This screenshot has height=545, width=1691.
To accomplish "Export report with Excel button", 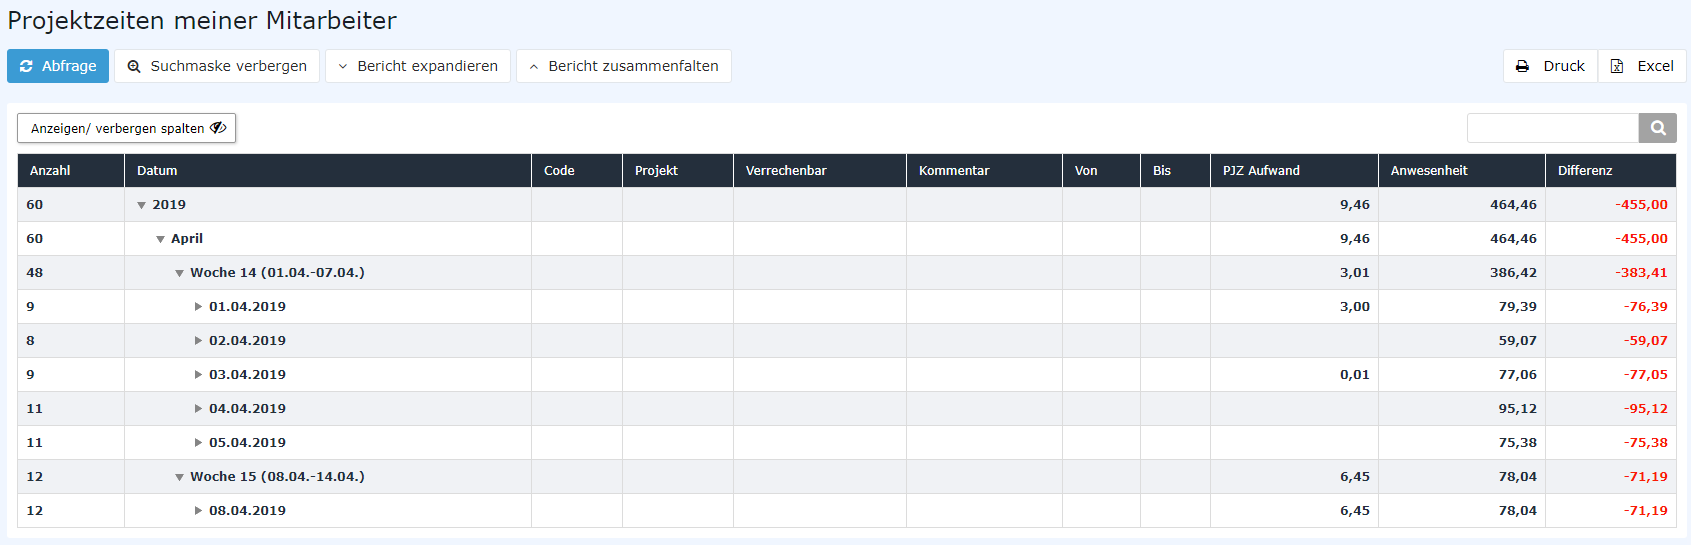I will pos(1642,66).
